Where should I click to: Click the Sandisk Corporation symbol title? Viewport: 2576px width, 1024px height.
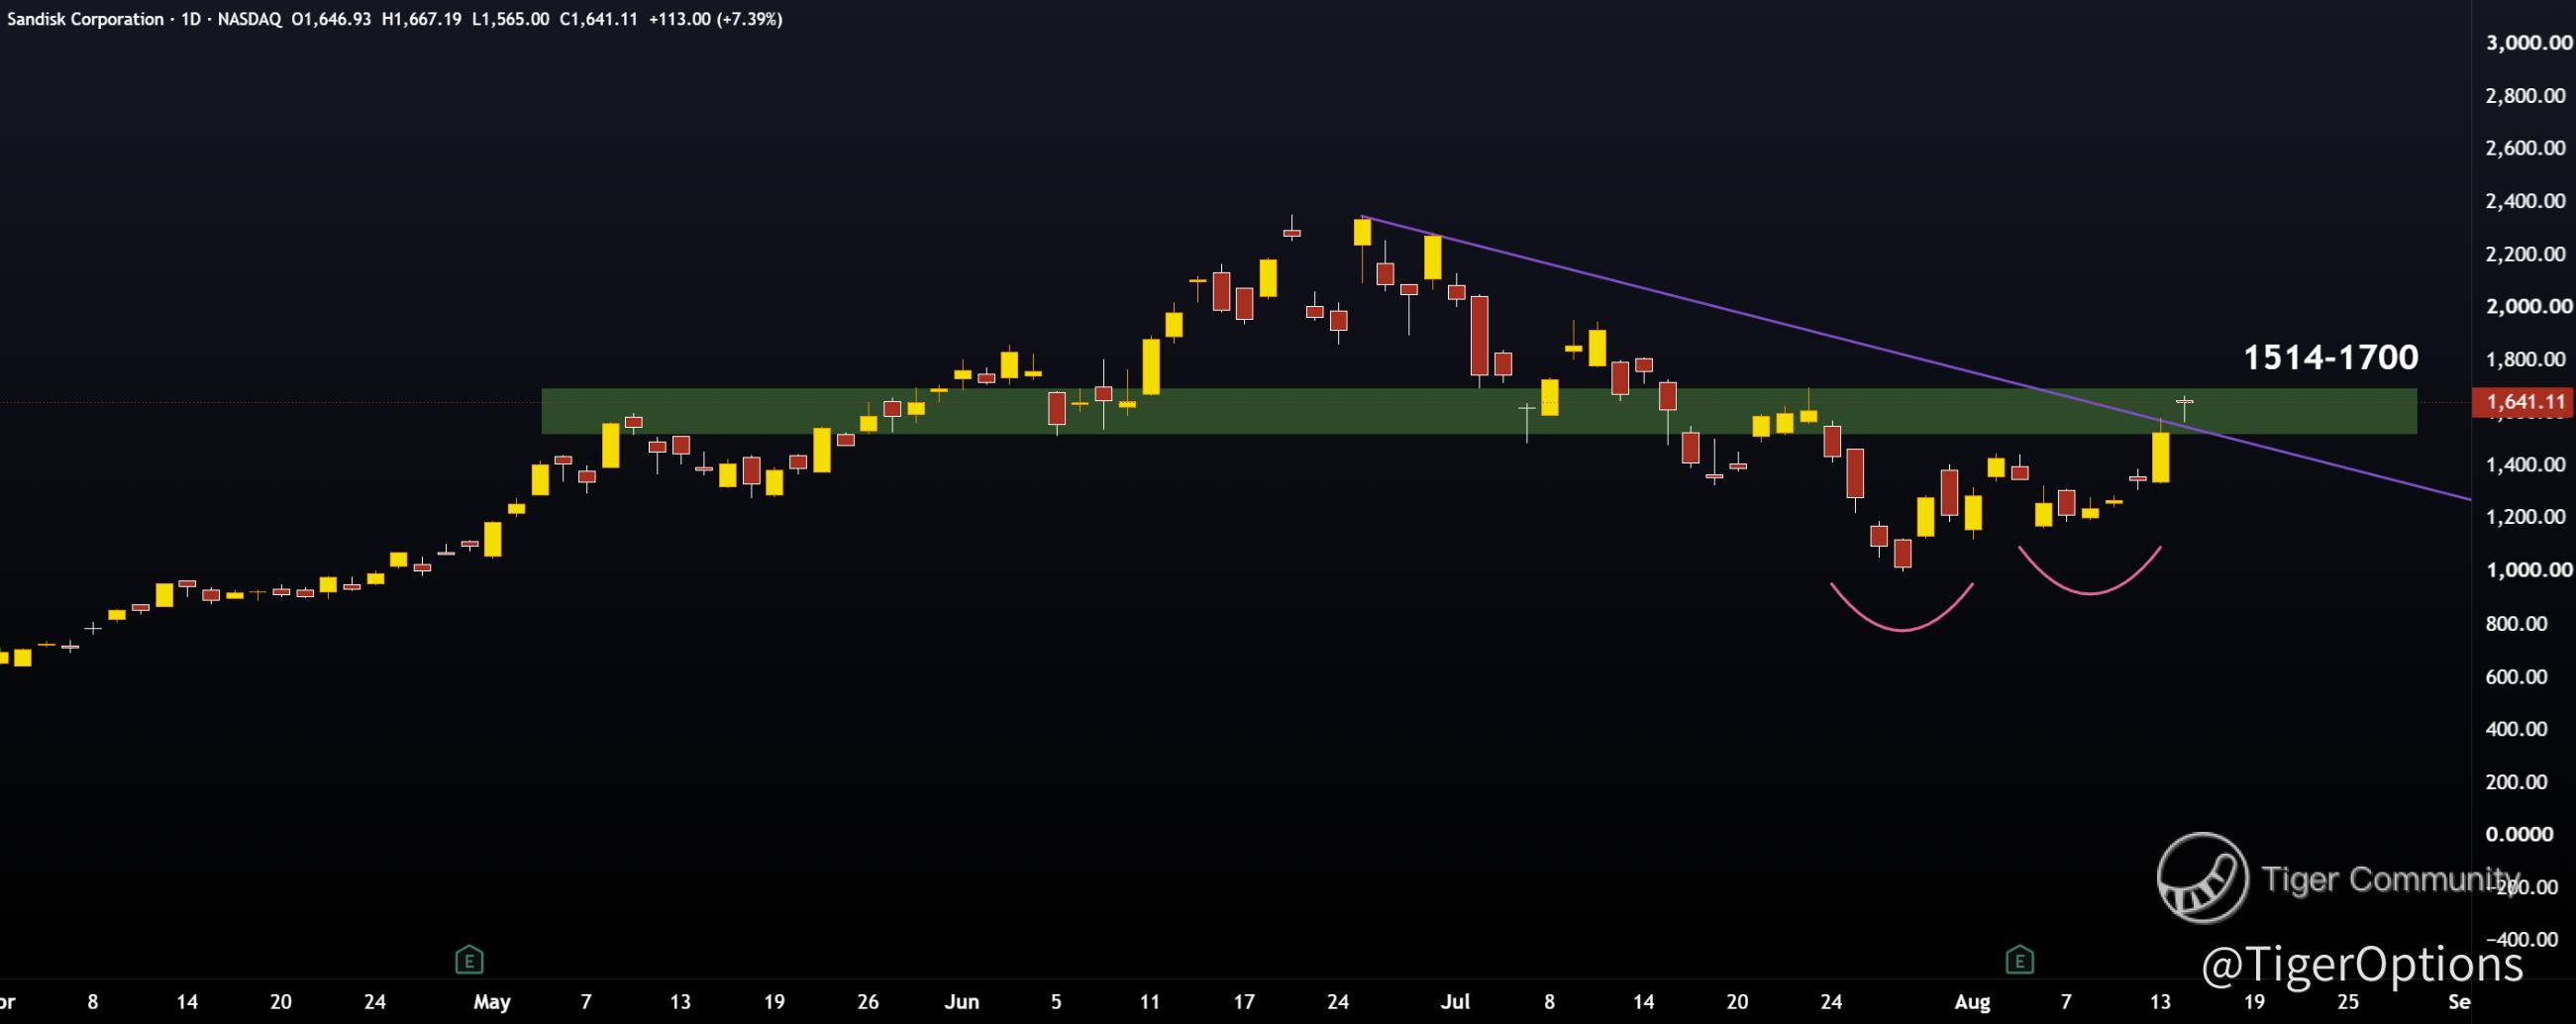pyautogui.click(x=85, y=19)
